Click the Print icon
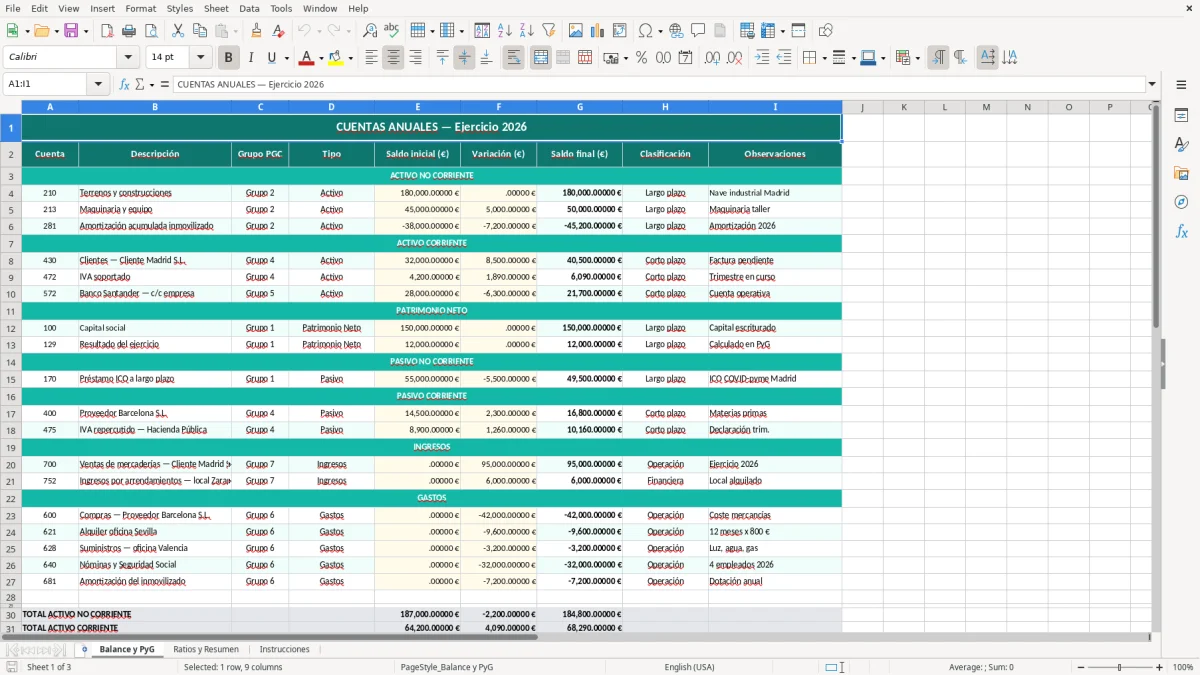This screenshot has width=1200, height=675. pos(129,31)
